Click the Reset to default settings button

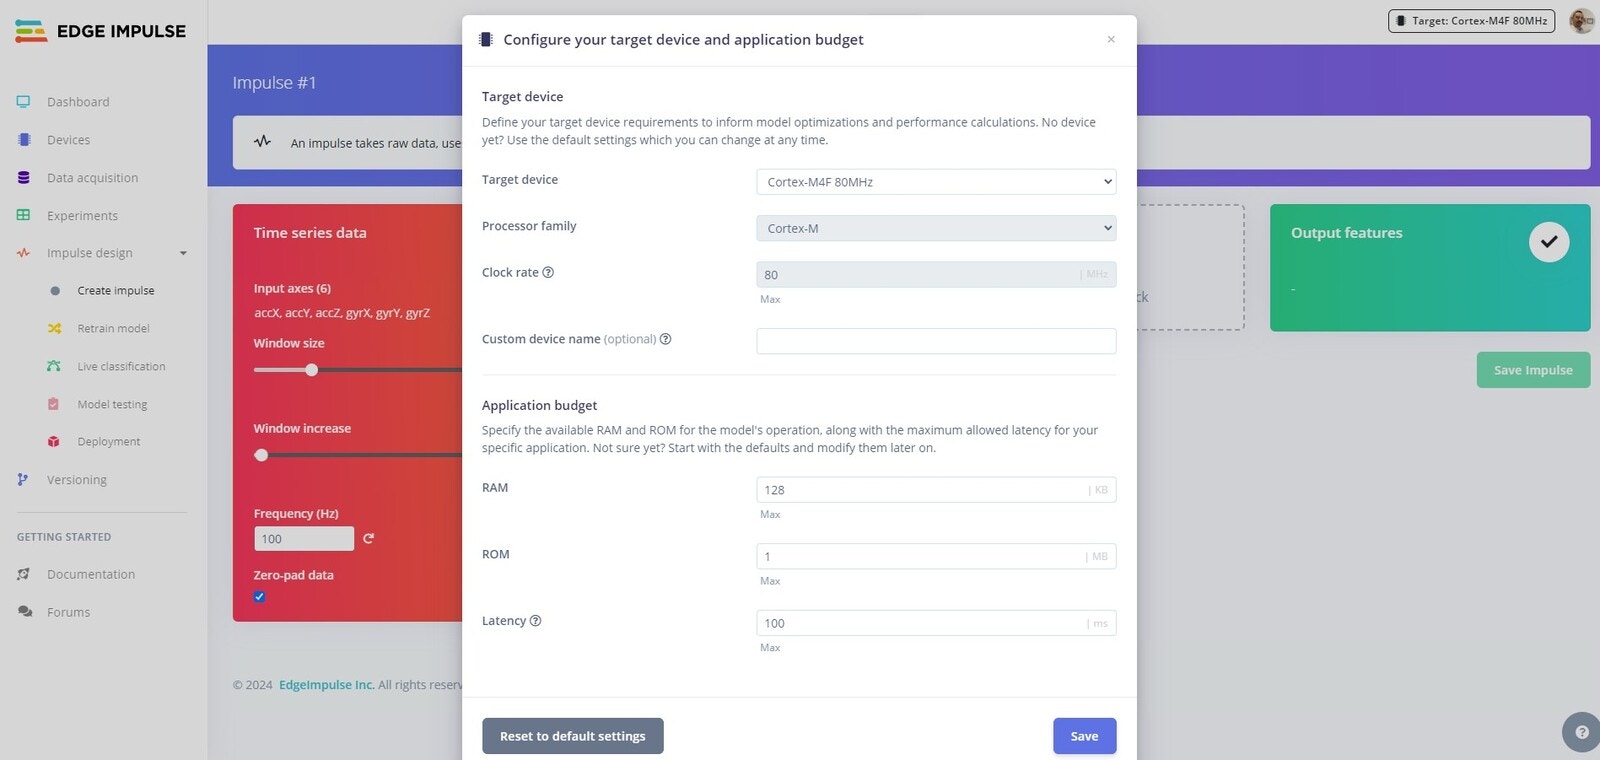[573, 736]
